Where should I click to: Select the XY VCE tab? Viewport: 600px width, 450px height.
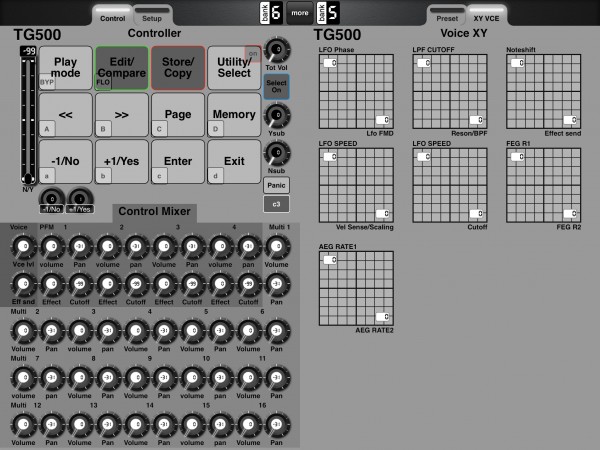click(x=486, y=16)
